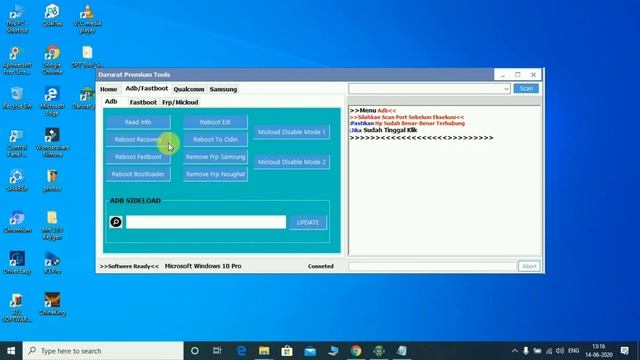Open the Microsoft Edge desktop shortcut
640x360 pixels.
(x=52, y=102)
